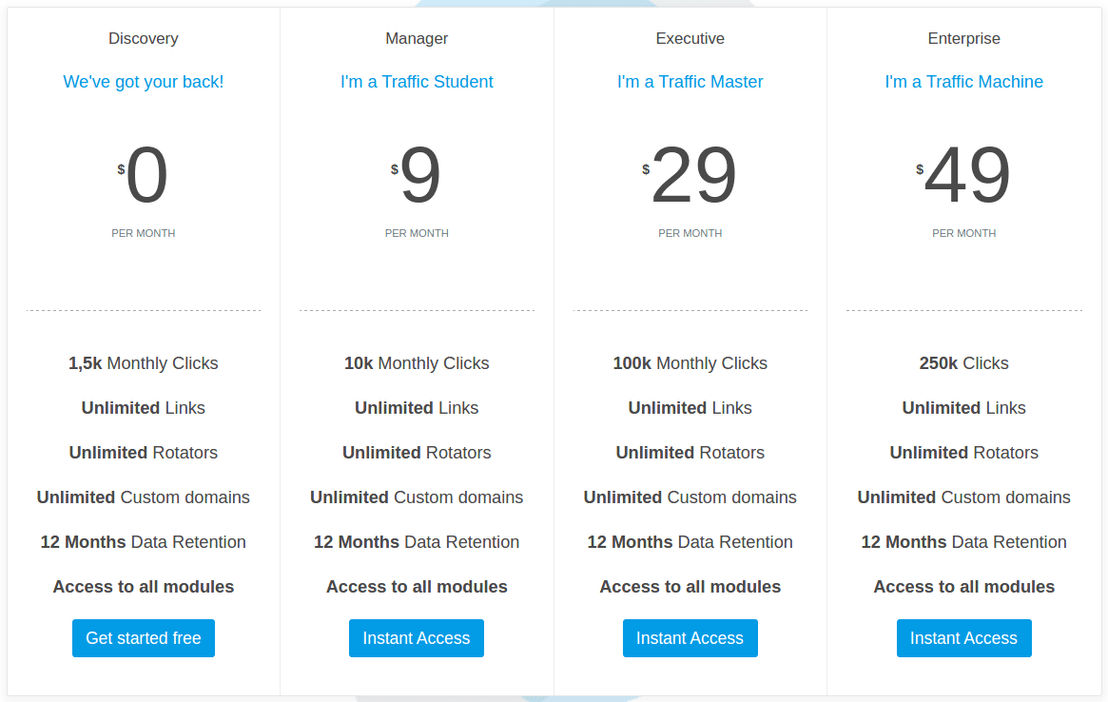This screenshot has width=1108, height=702.
Task: Click Access to all modules in Executive column
Action: pyautogui.click(x=690, y=587)
